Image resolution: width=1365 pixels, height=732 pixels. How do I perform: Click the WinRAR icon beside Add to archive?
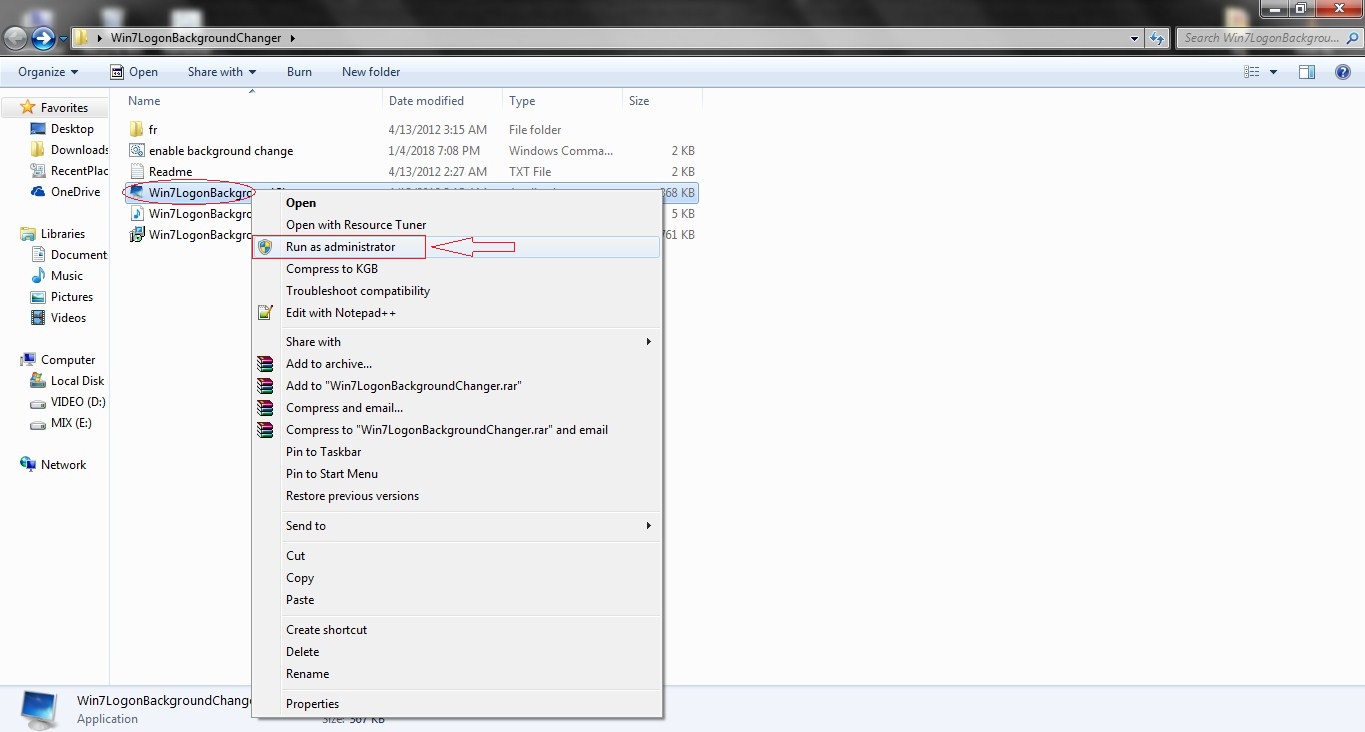pos(265,364)
